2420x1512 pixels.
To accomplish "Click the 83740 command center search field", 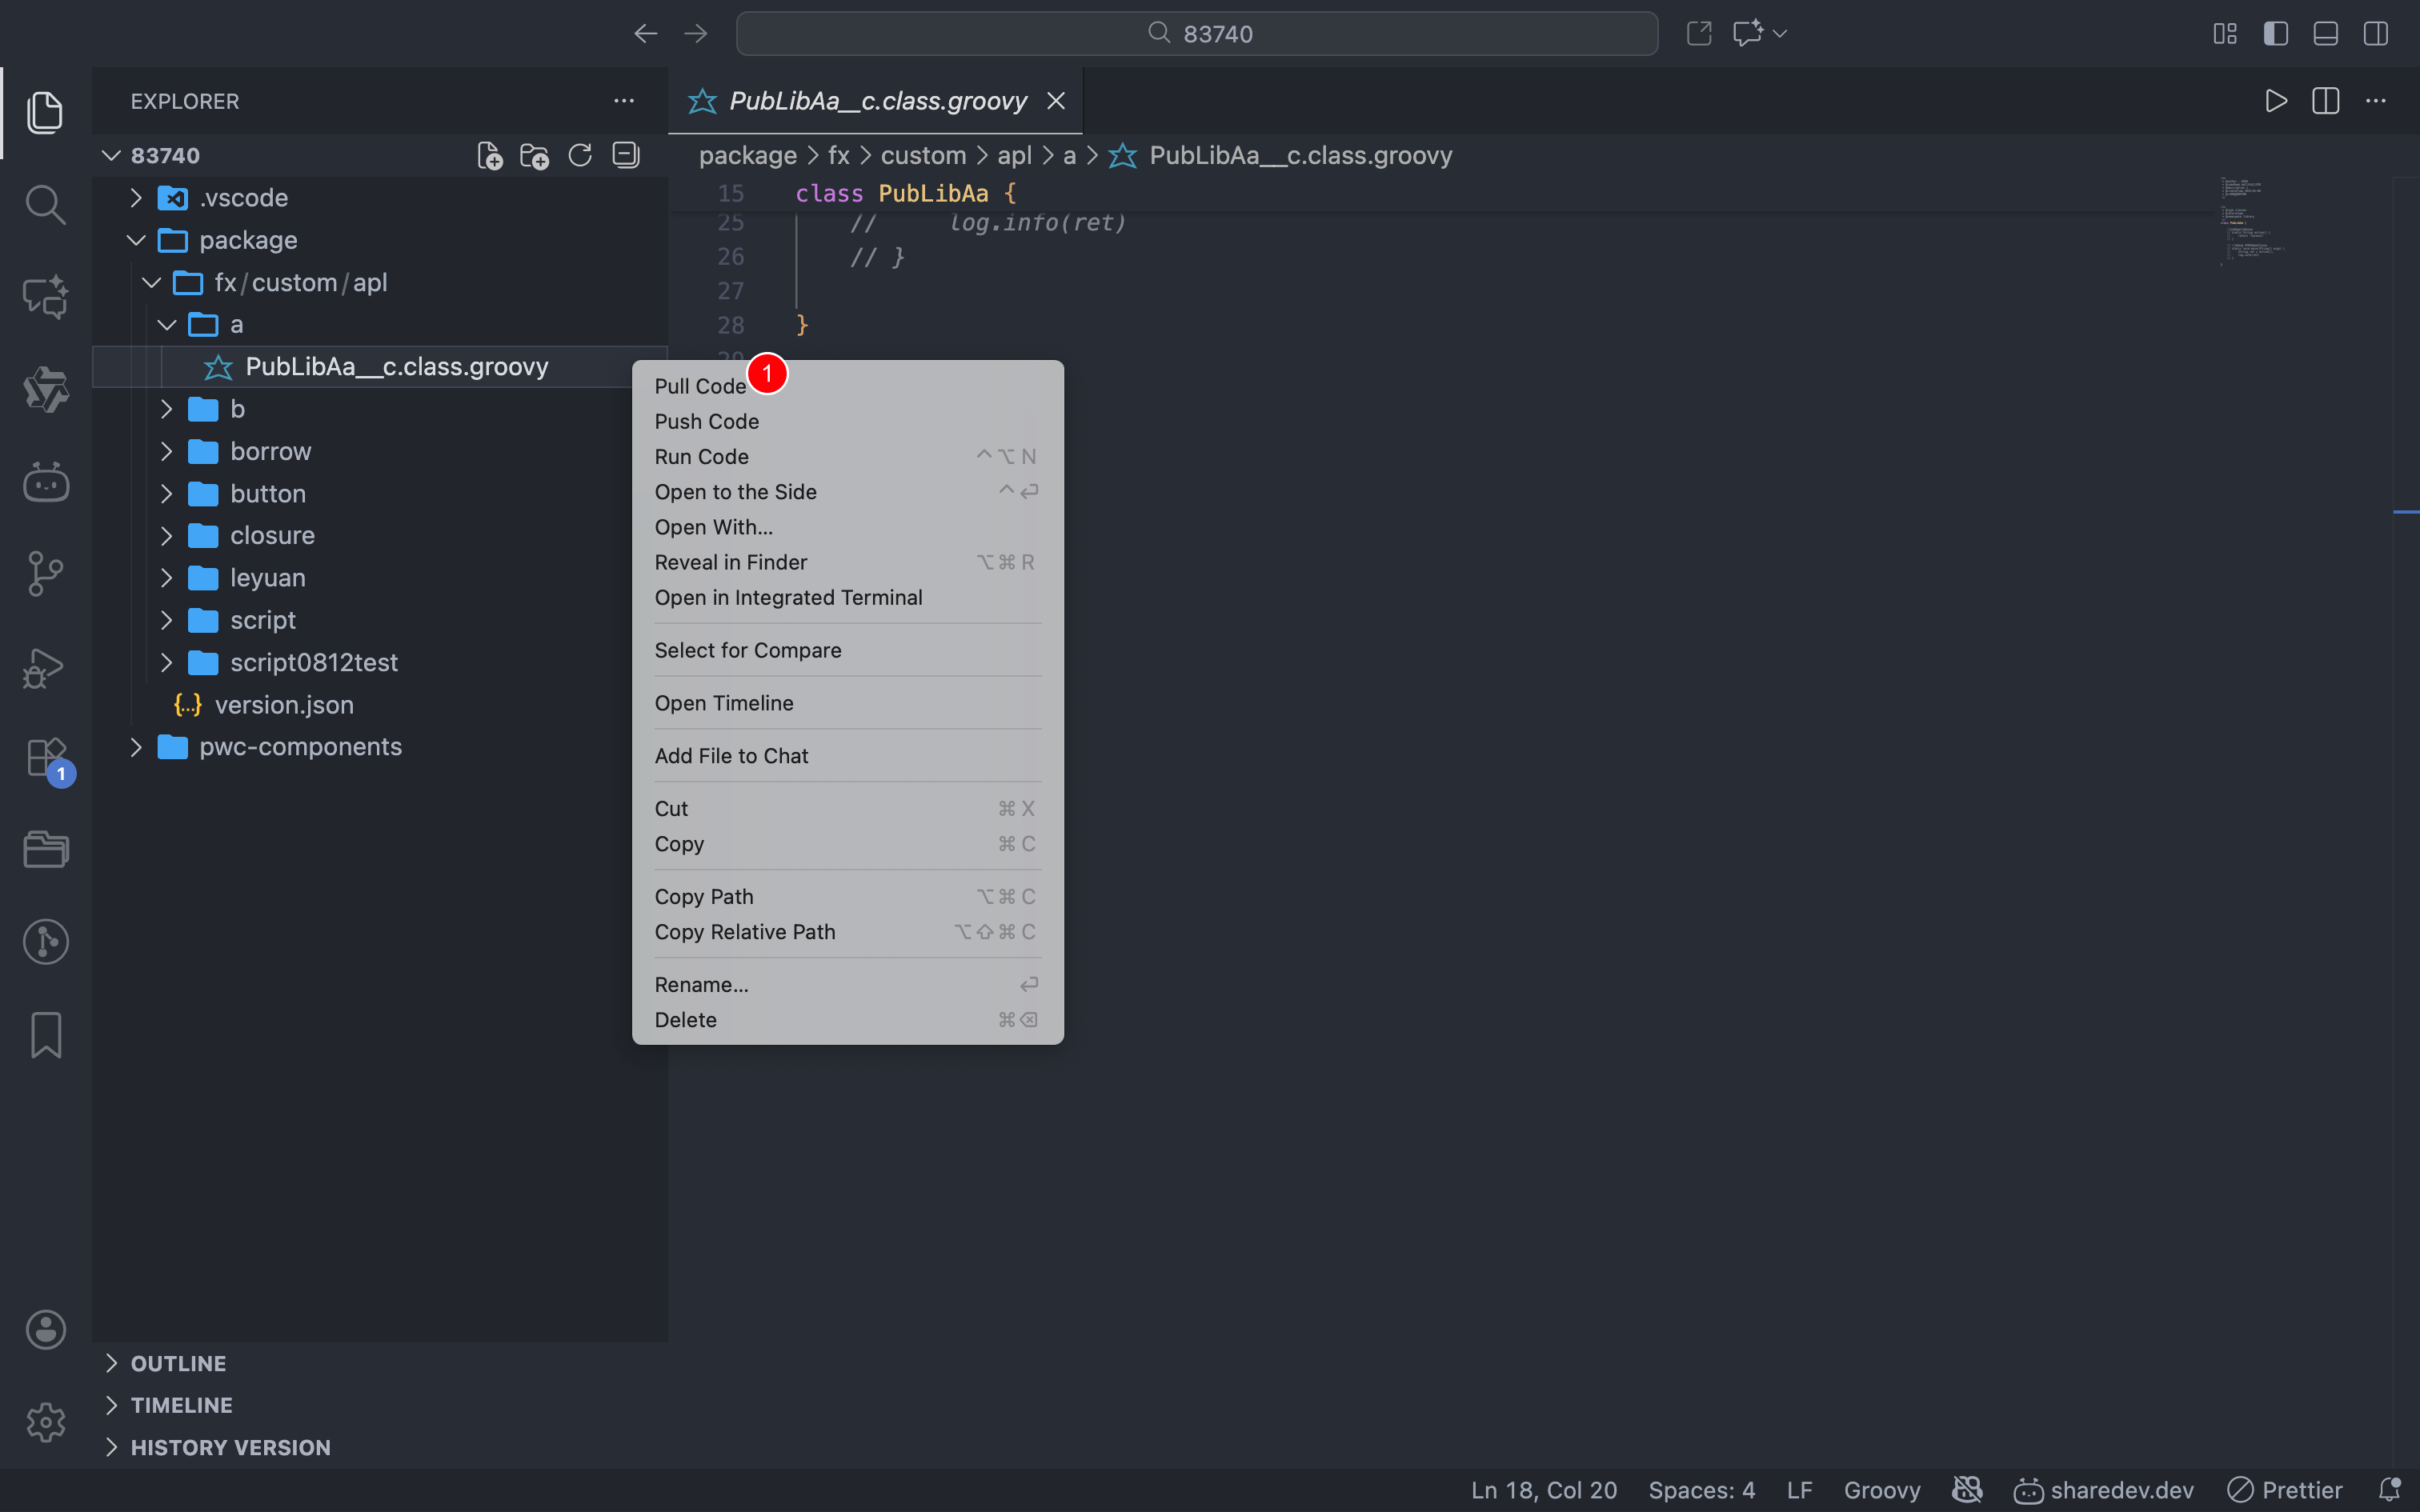I will [x=1196, y=34].
